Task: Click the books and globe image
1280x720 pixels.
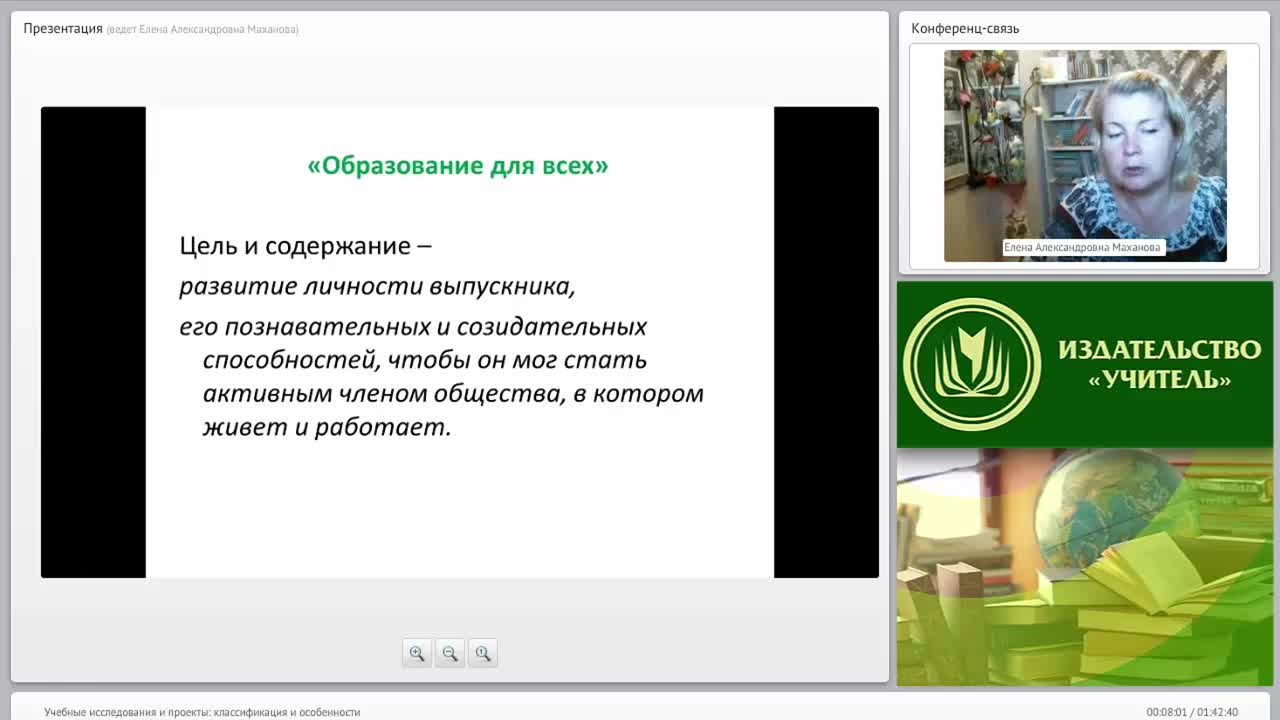Action: (x=1085, y=567)
